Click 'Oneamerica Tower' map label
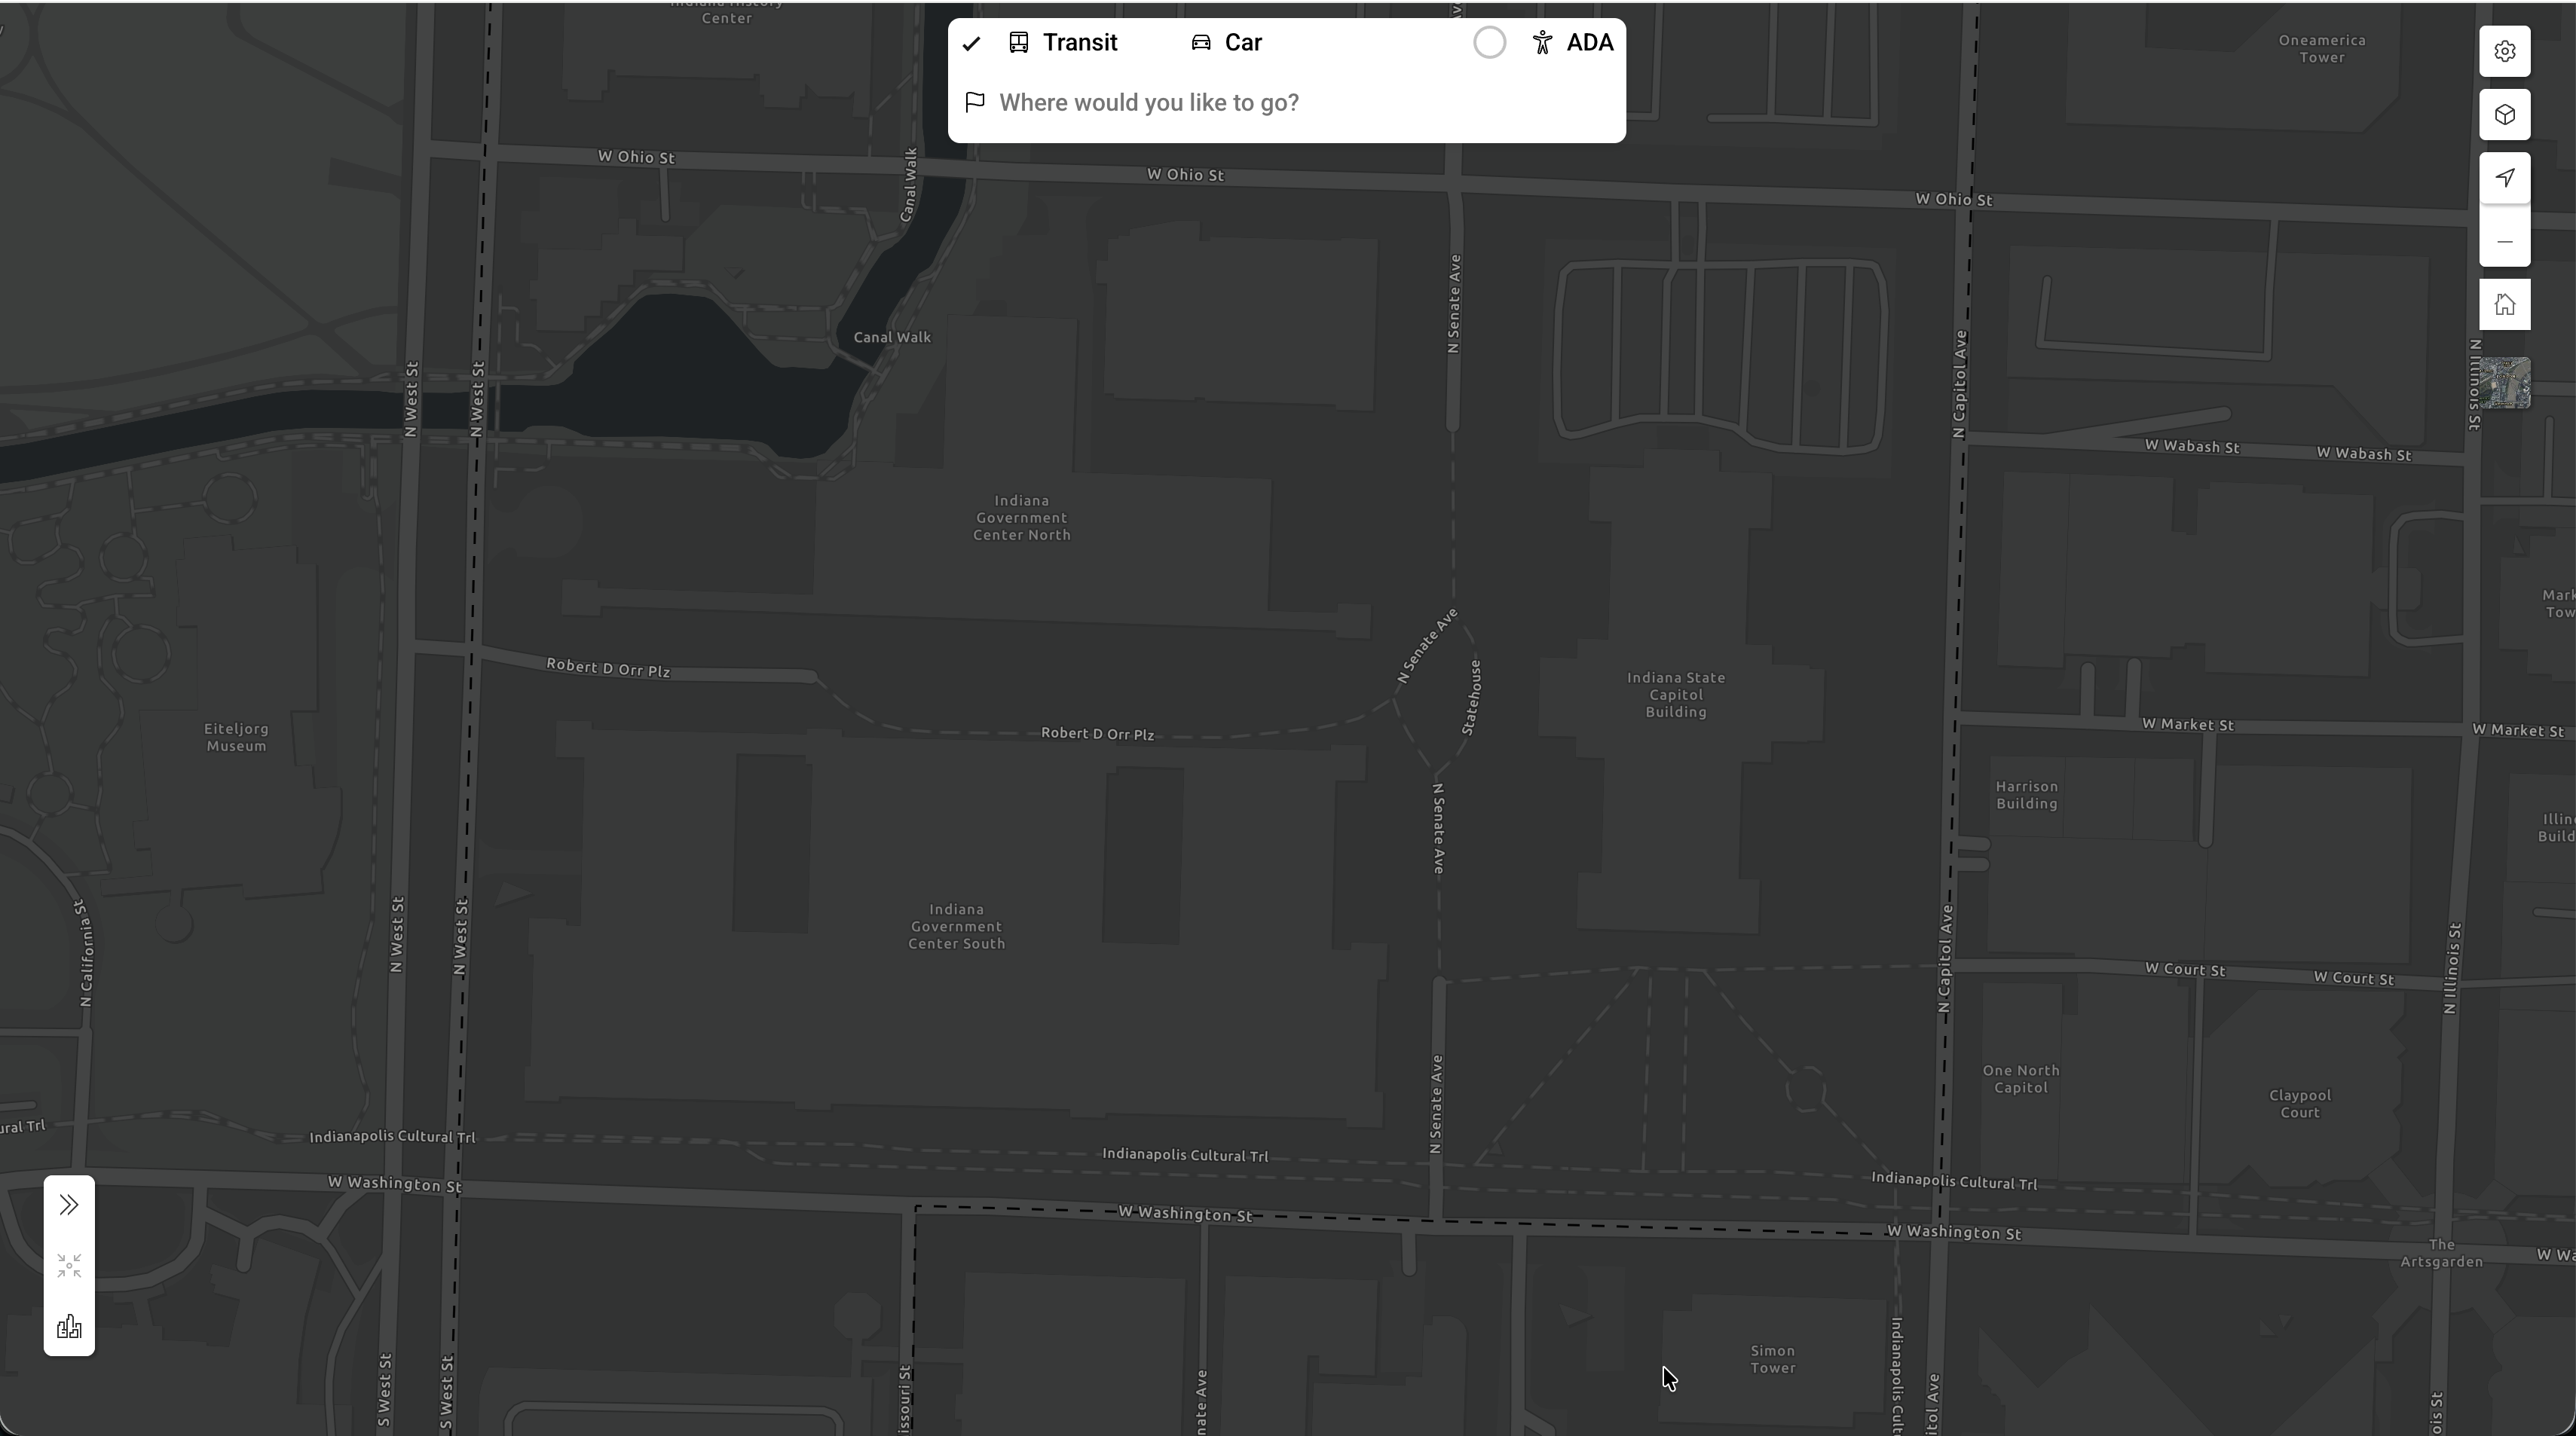 coord(2322,49)
